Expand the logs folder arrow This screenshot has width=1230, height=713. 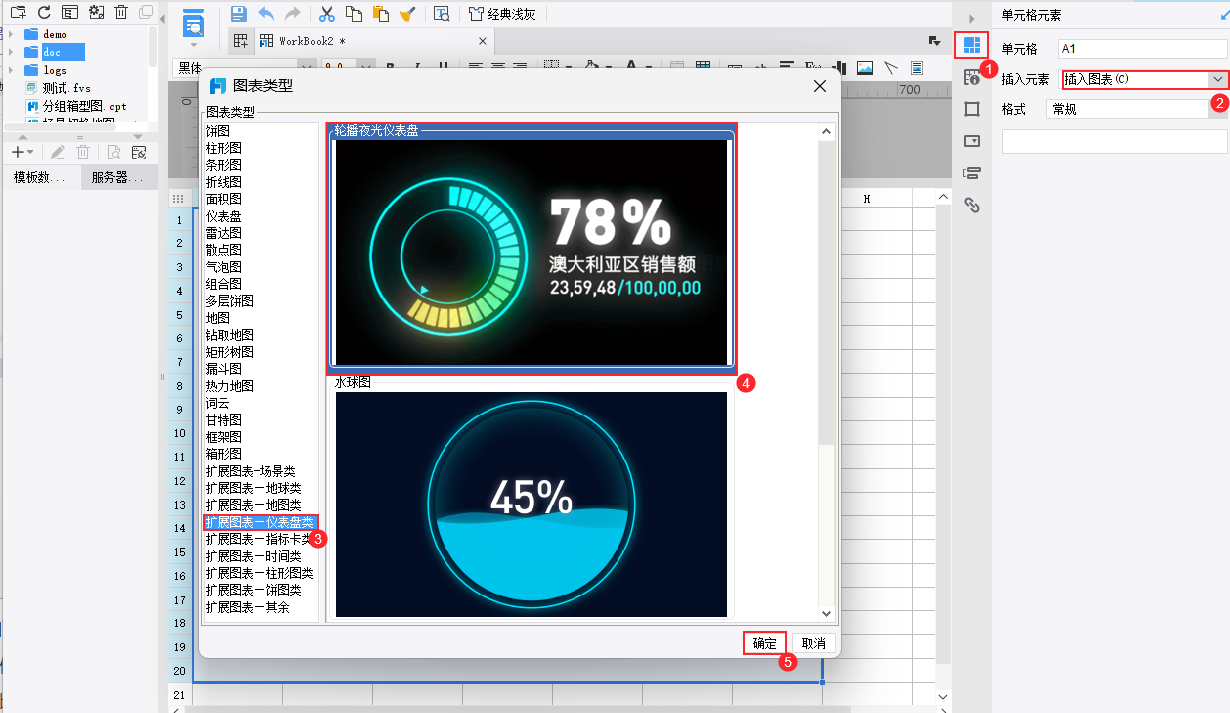[11, 70]
